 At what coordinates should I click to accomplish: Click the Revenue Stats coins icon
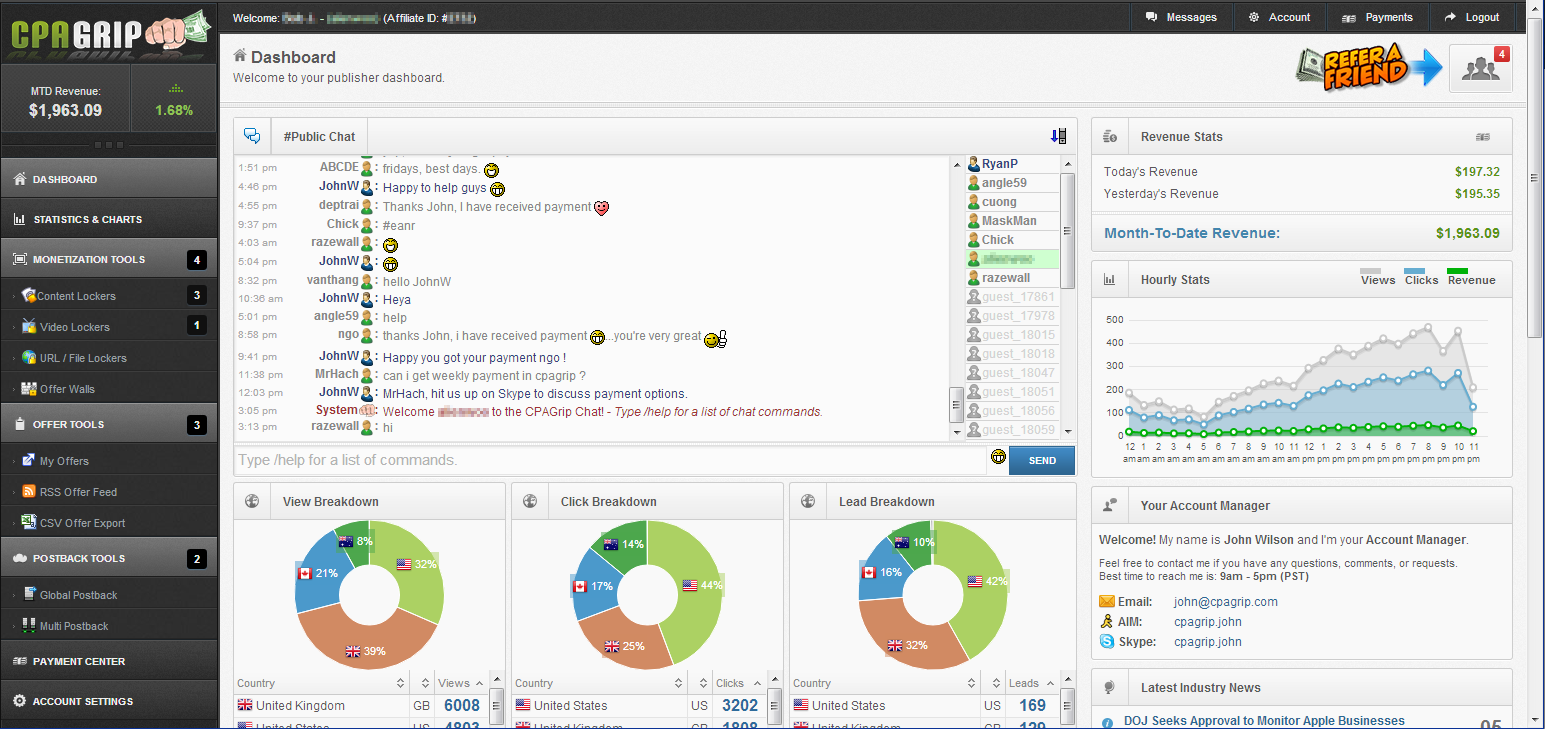pyautogui.click(x=1110, y=137)
